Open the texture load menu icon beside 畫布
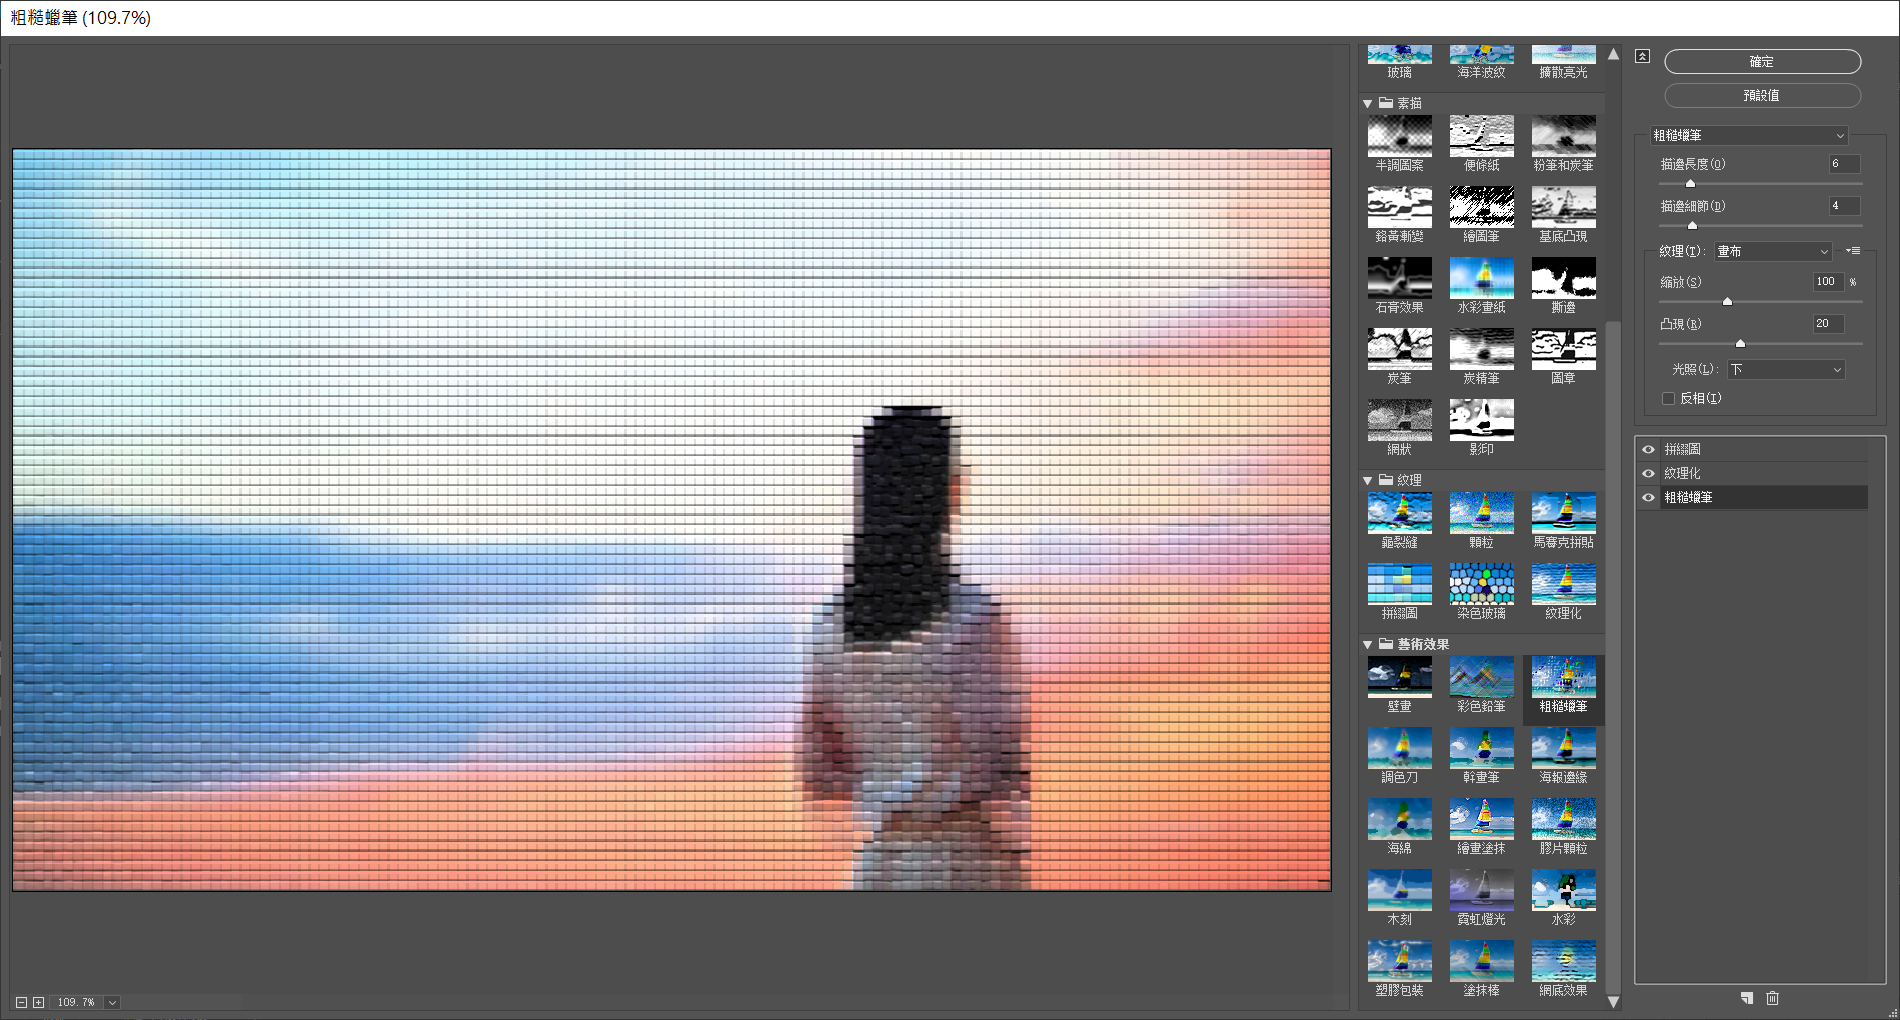 tap(1853, 251)
